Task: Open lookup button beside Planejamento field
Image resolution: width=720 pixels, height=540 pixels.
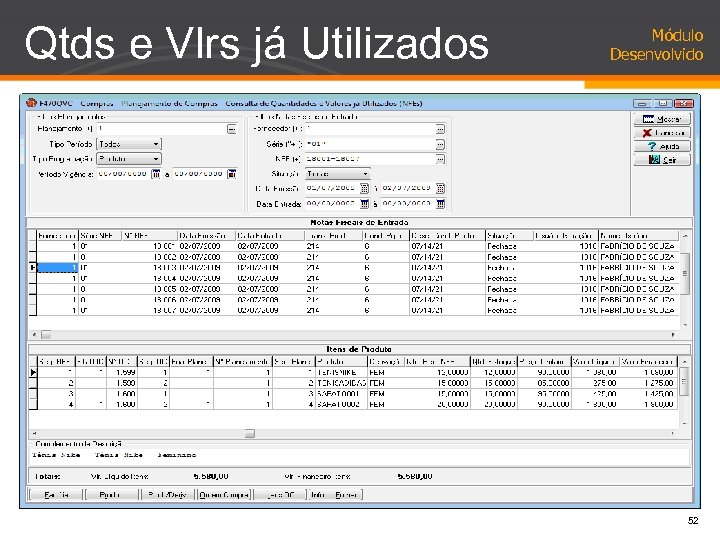Action: [x=232, y=129]
